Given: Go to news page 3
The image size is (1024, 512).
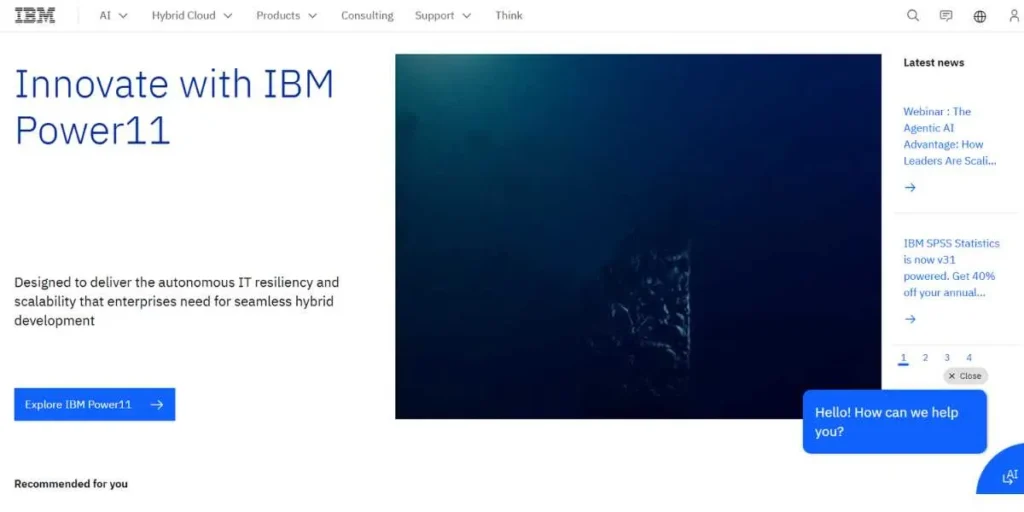Looking at the screenshot, I should pos(947,358).
